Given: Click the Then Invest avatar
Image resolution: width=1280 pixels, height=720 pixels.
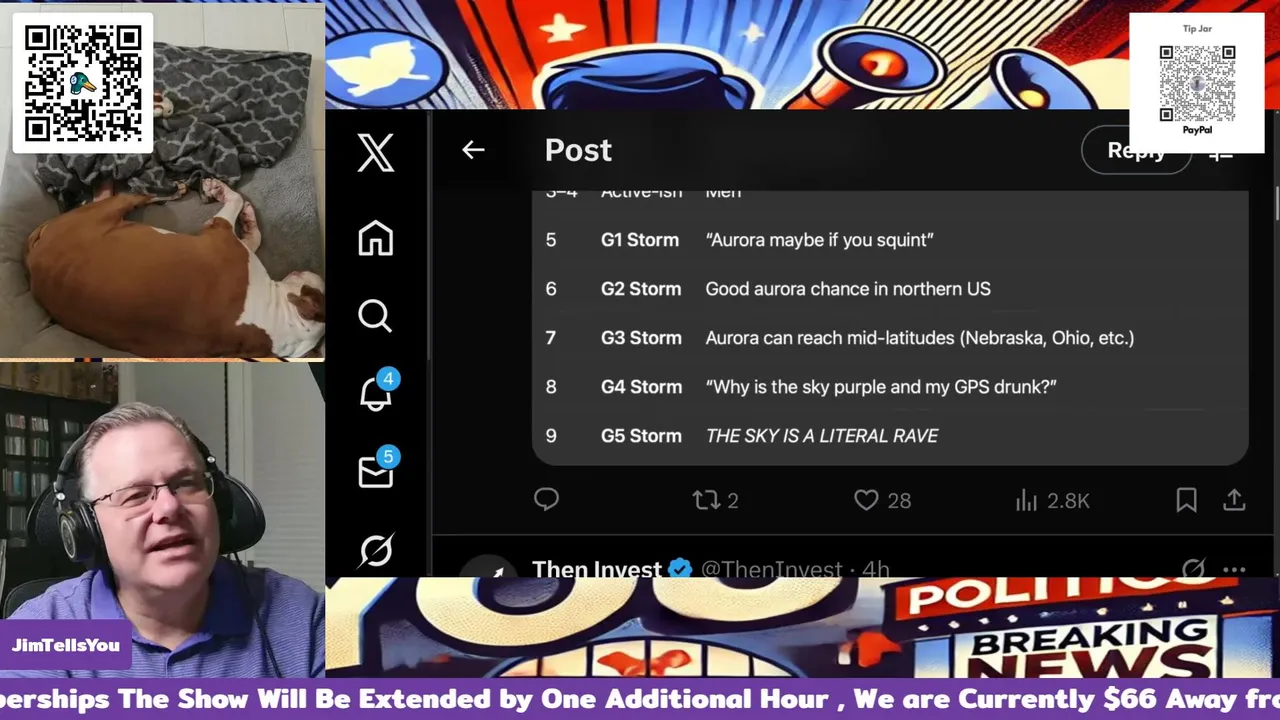Looking at the screenshot, I should pos(488,568).
